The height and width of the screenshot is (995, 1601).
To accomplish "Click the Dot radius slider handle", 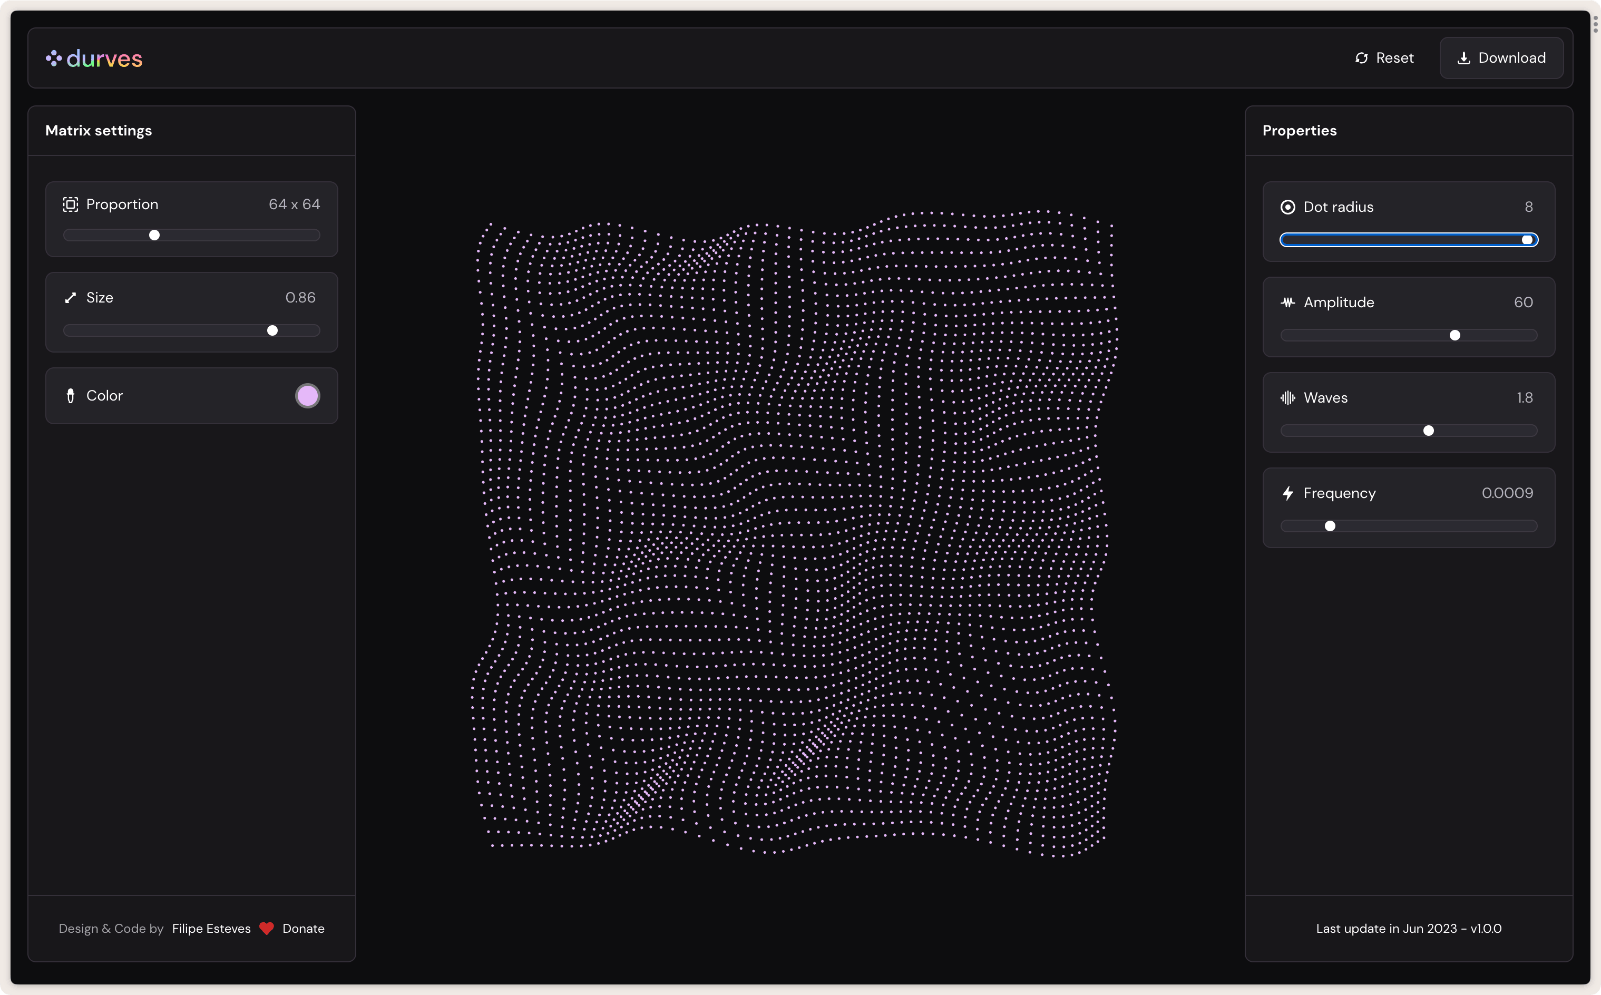I will tap(1527, 240).
